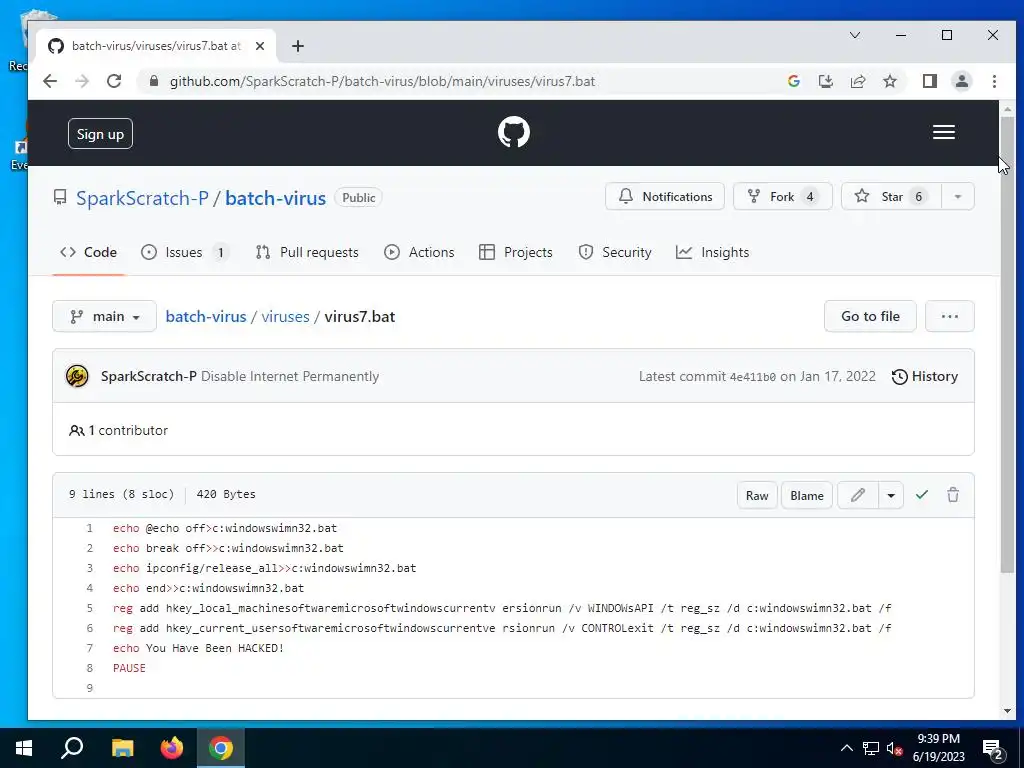Image resolution: width=1024 pixels, height=768 pixels.
Task: Close the virus7.bat browser tab
Action: tap(260, 46)
